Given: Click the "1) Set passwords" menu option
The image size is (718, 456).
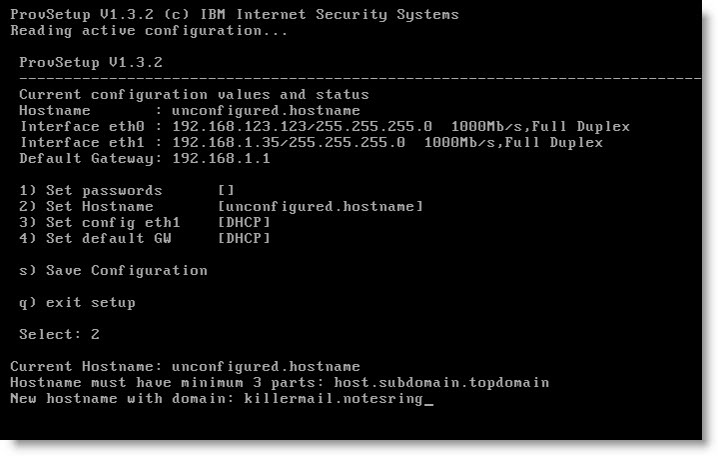Looking at the screenshot, I should pyautogui.click(x=90, y=191).
